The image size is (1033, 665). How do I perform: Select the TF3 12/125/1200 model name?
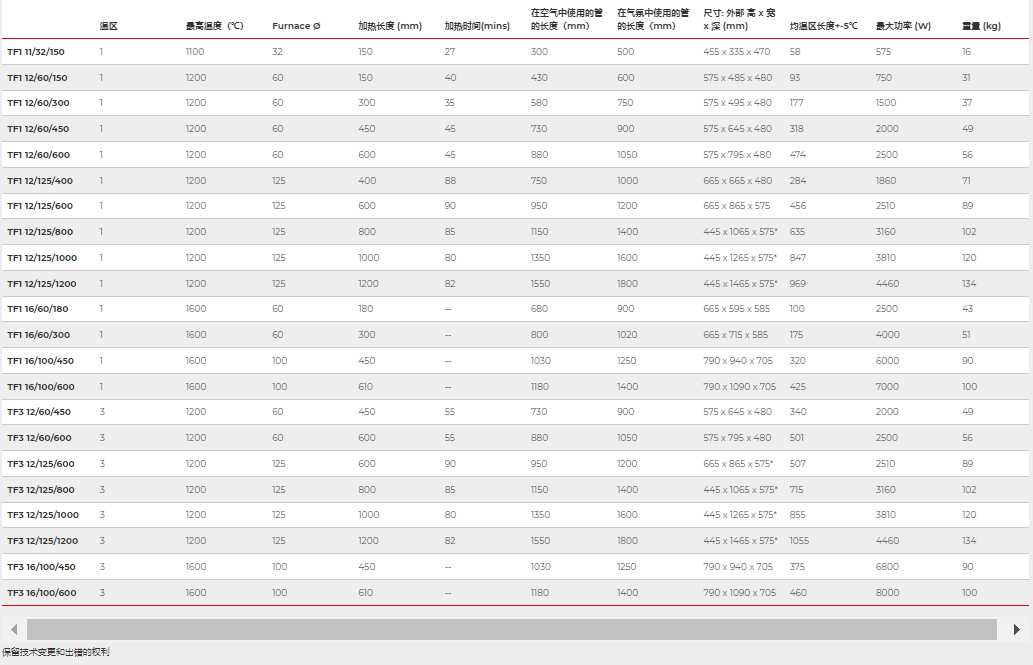coord(42,540)
